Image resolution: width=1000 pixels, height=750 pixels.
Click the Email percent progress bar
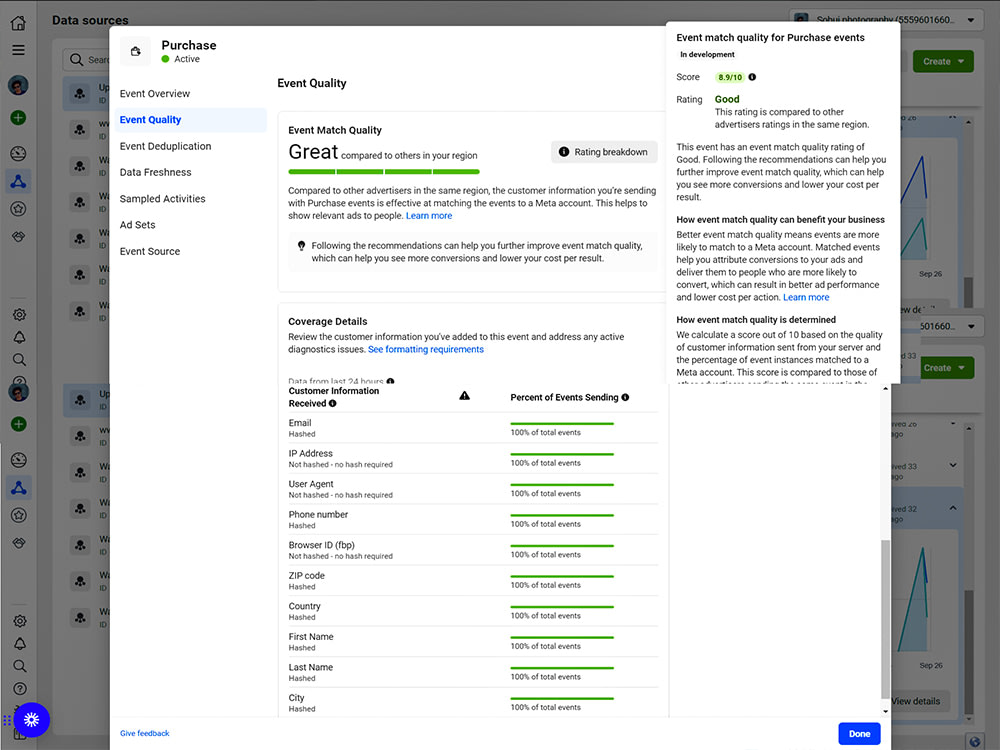pos(562,423)
